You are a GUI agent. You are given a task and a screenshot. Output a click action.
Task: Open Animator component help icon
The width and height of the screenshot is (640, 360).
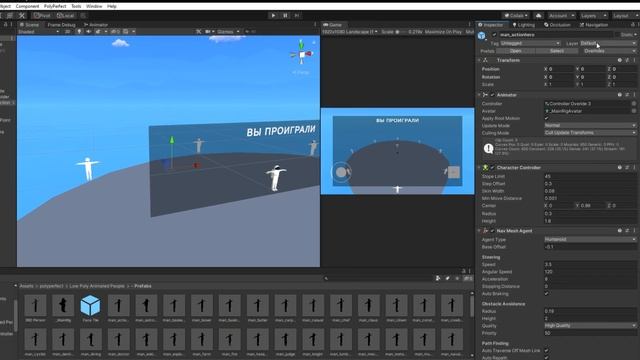(x=620, y=95)
